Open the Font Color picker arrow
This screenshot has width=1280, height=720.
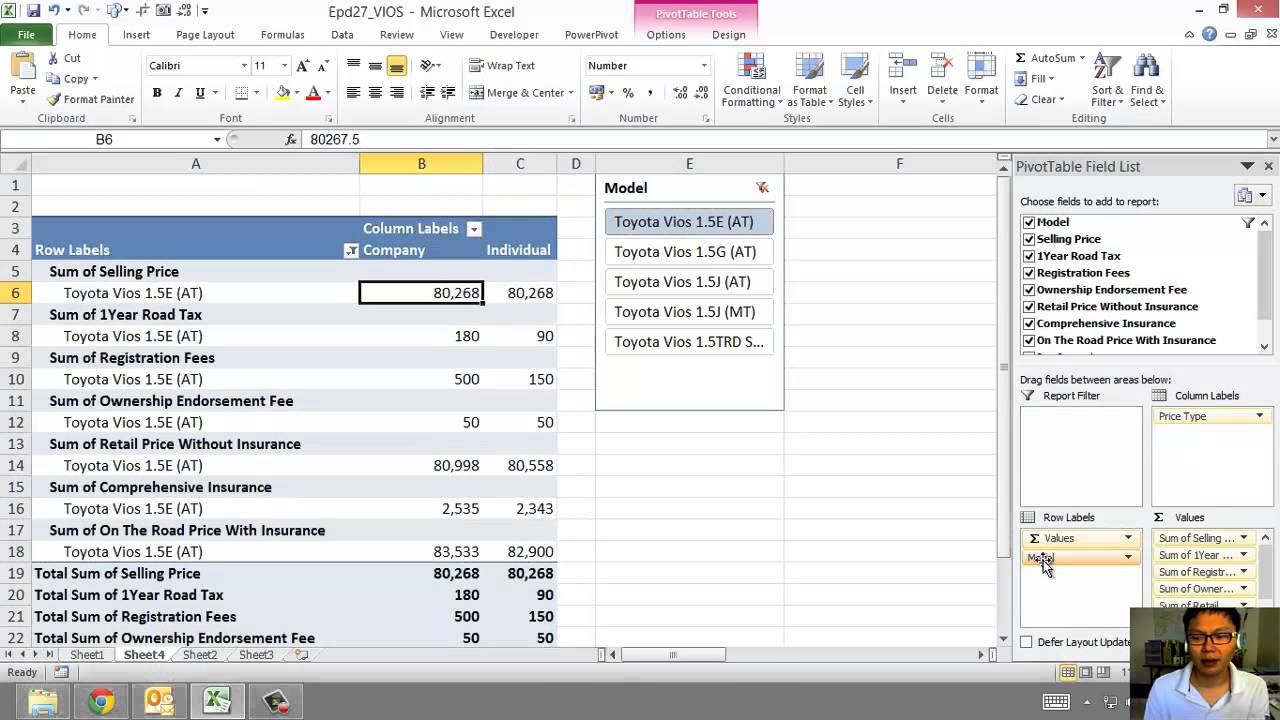pos(329,93)
